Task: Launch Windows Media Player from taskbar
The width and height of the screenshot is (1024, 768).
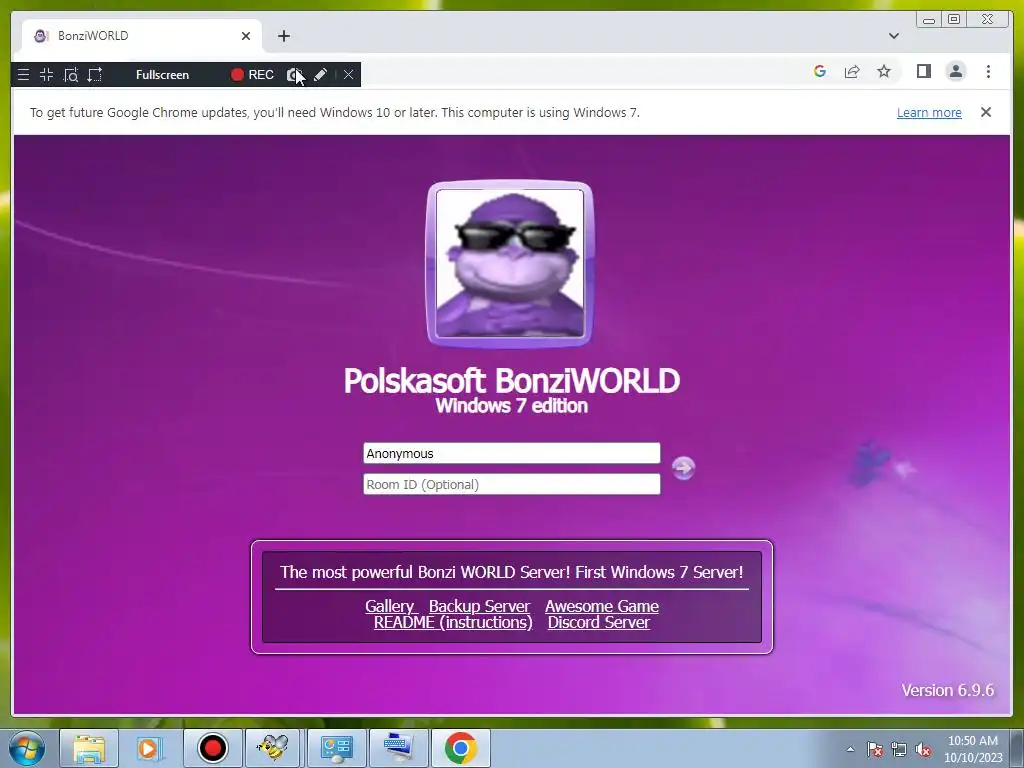Action: 150,748
